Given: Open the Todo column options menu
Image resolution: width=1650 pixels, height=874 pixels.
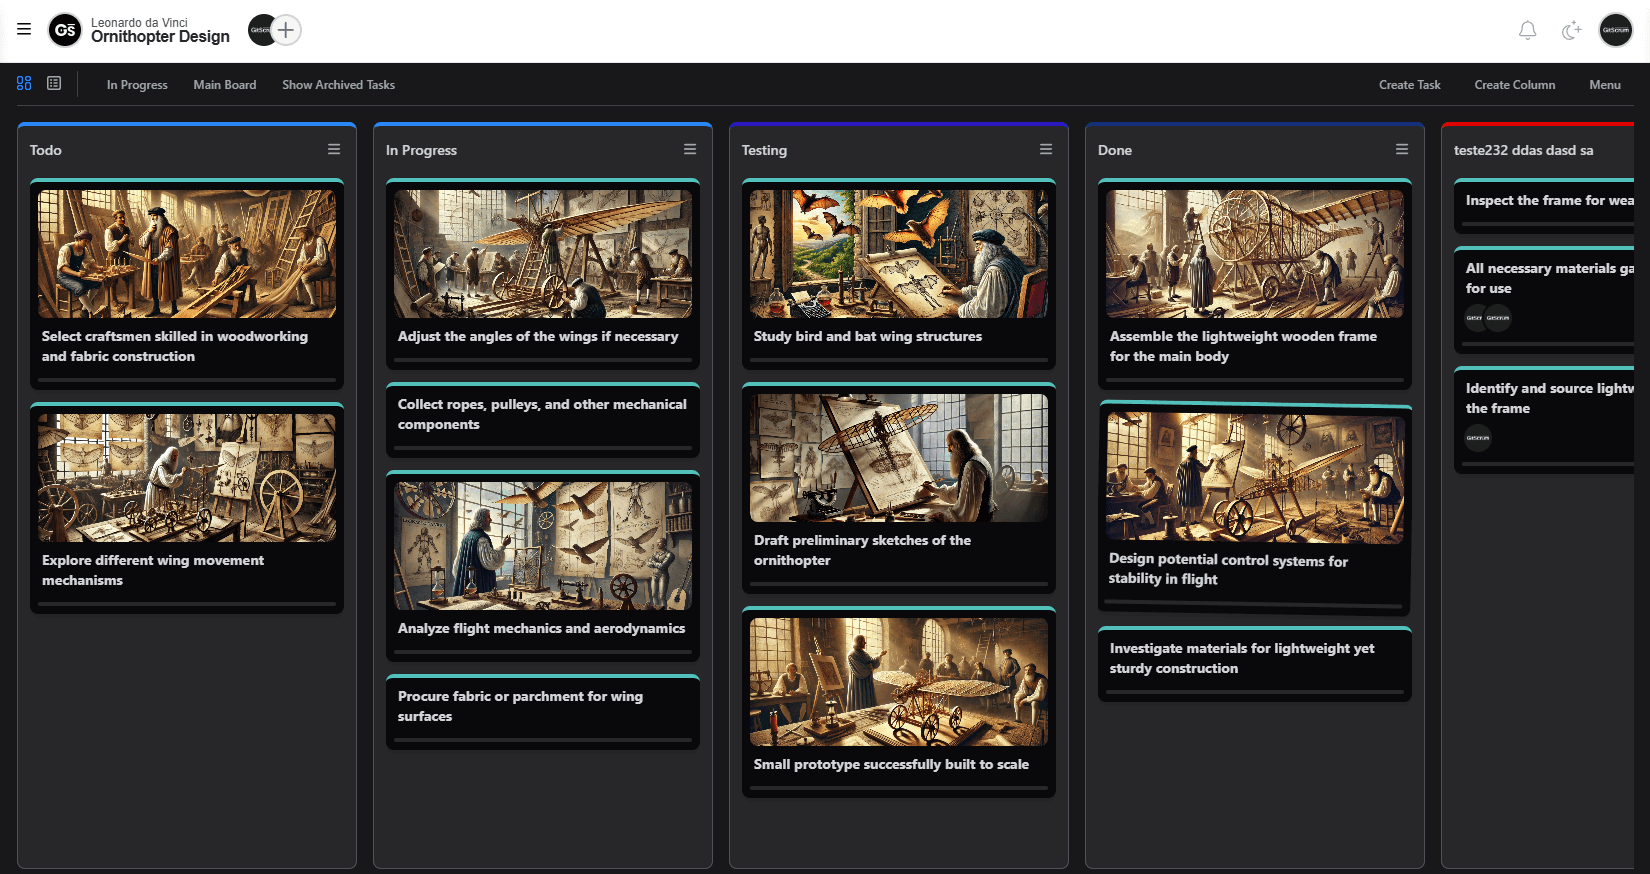Looking at the screenshot, I should pos(334,150).
